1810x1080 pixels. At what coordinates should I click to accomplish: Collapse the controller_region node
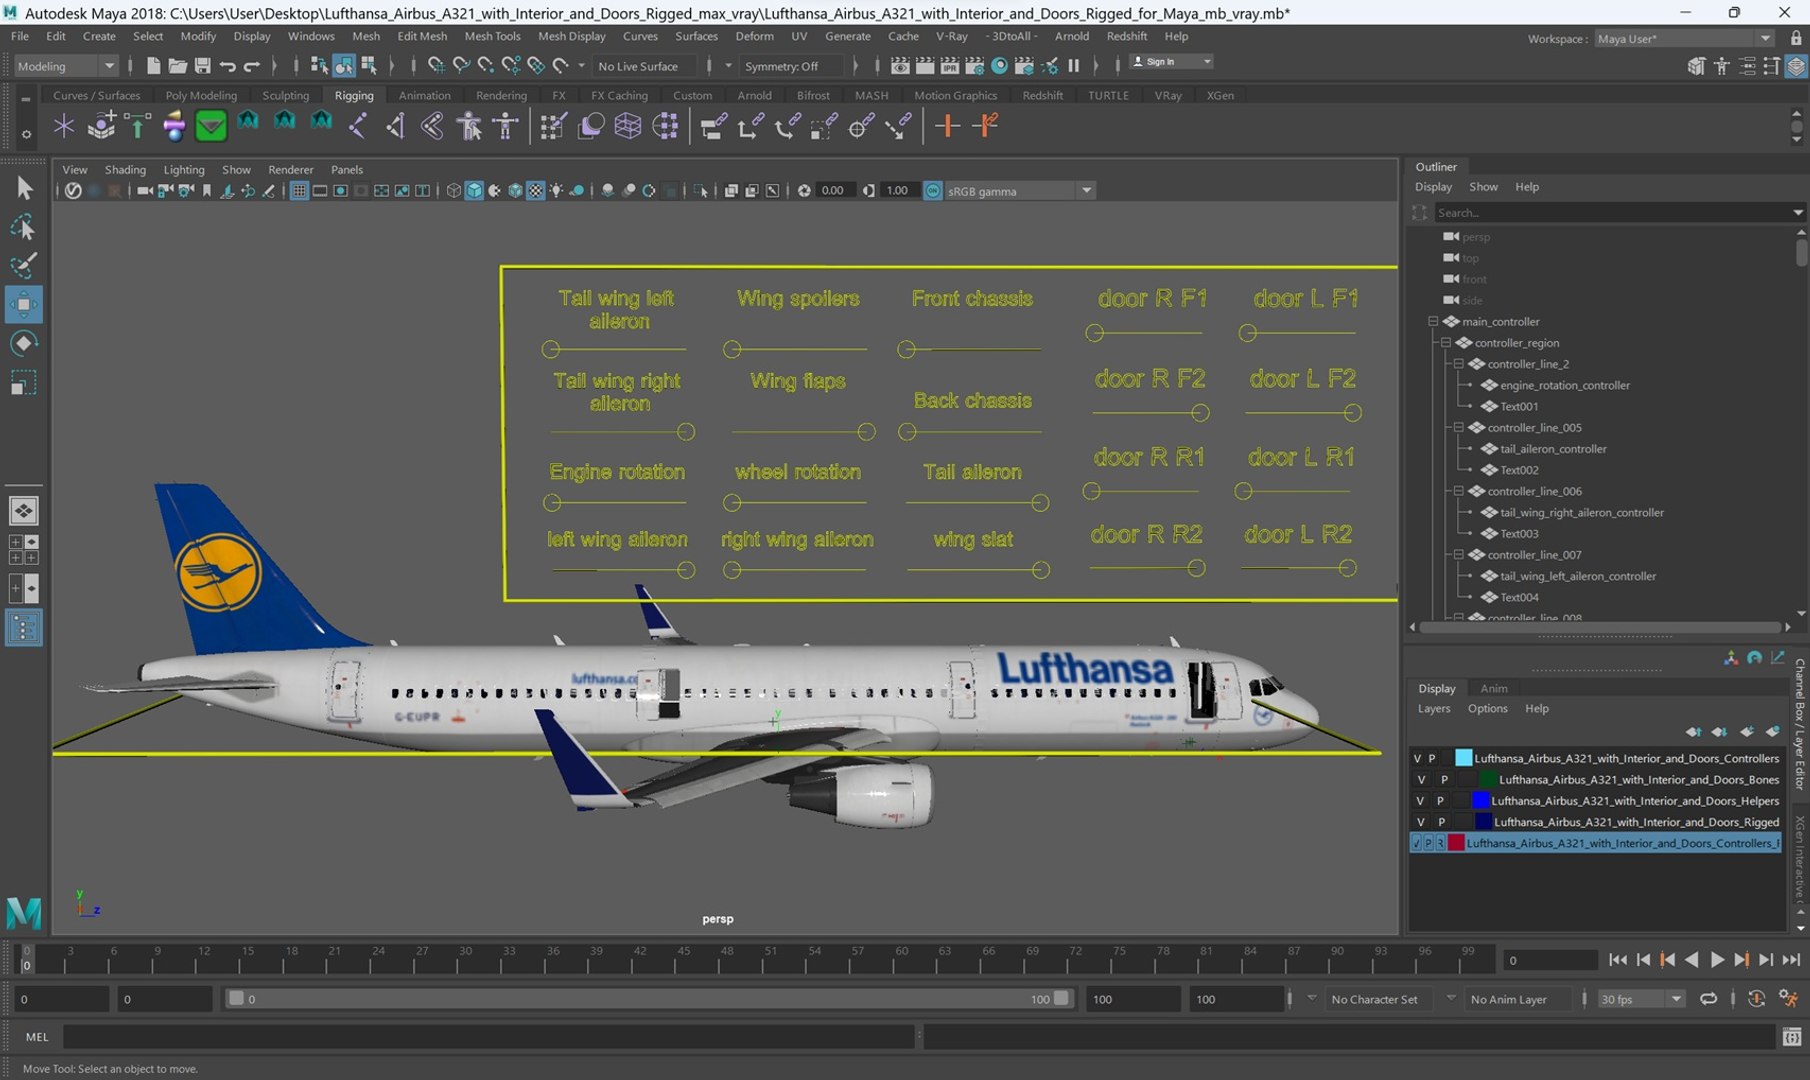point(1446,342)
